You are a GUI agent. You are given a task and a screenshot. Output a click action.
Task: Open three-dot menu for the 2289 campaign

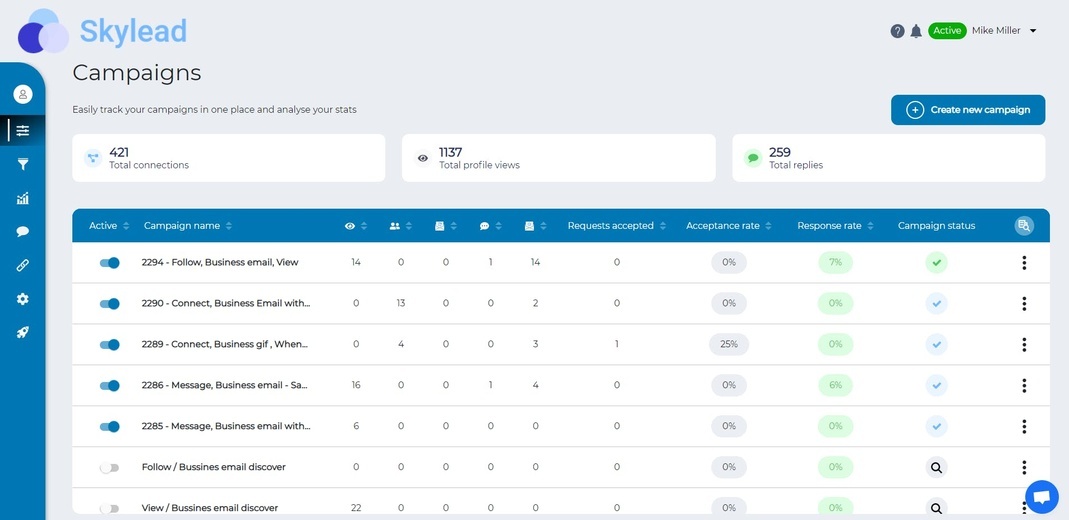[1024, 345]
